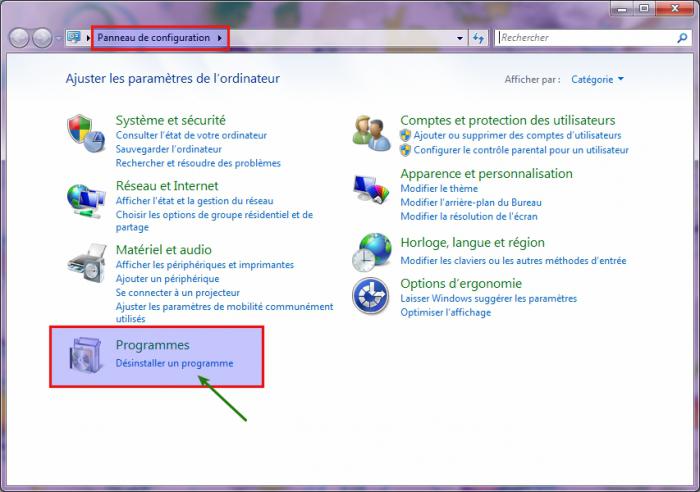Open the Matériel et audio printer icon
This screenshot has height=492, width=700.
point(87,263)
